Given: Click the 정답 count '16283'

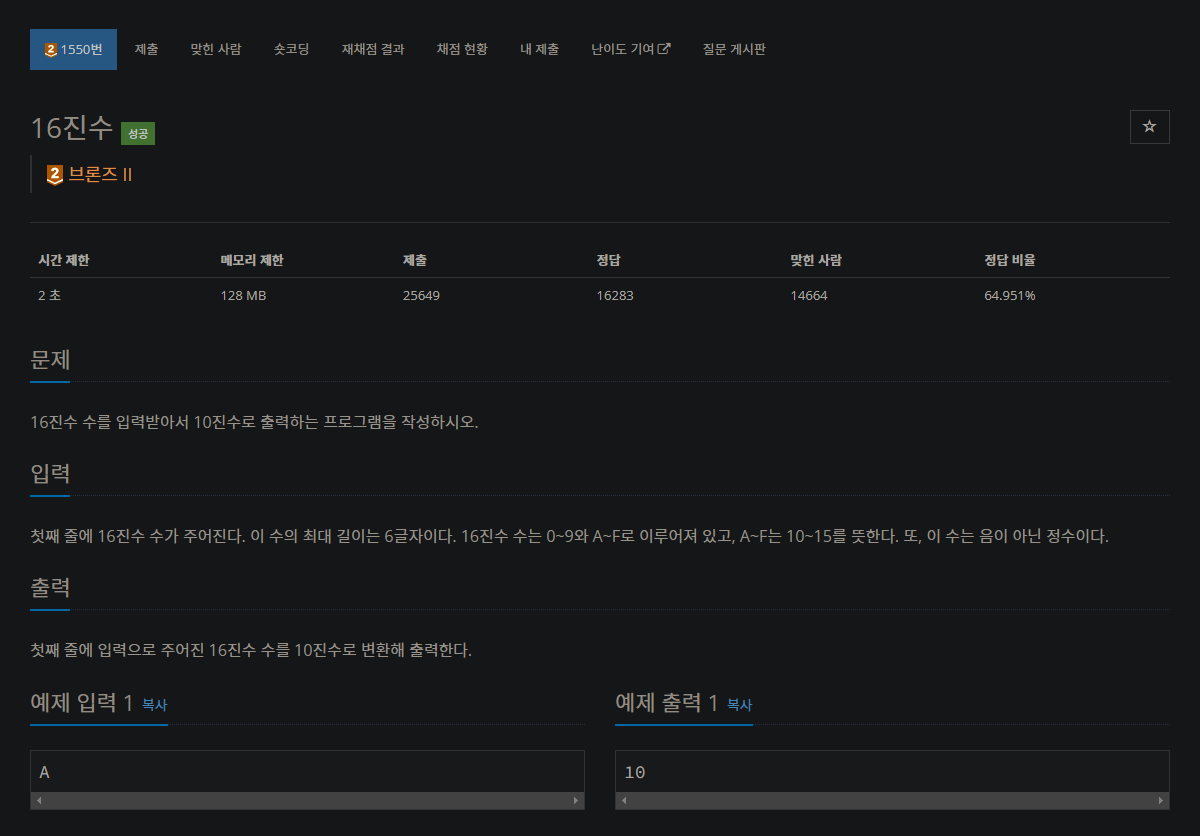Looking at the screenshot, I should (x=615, y=295).
